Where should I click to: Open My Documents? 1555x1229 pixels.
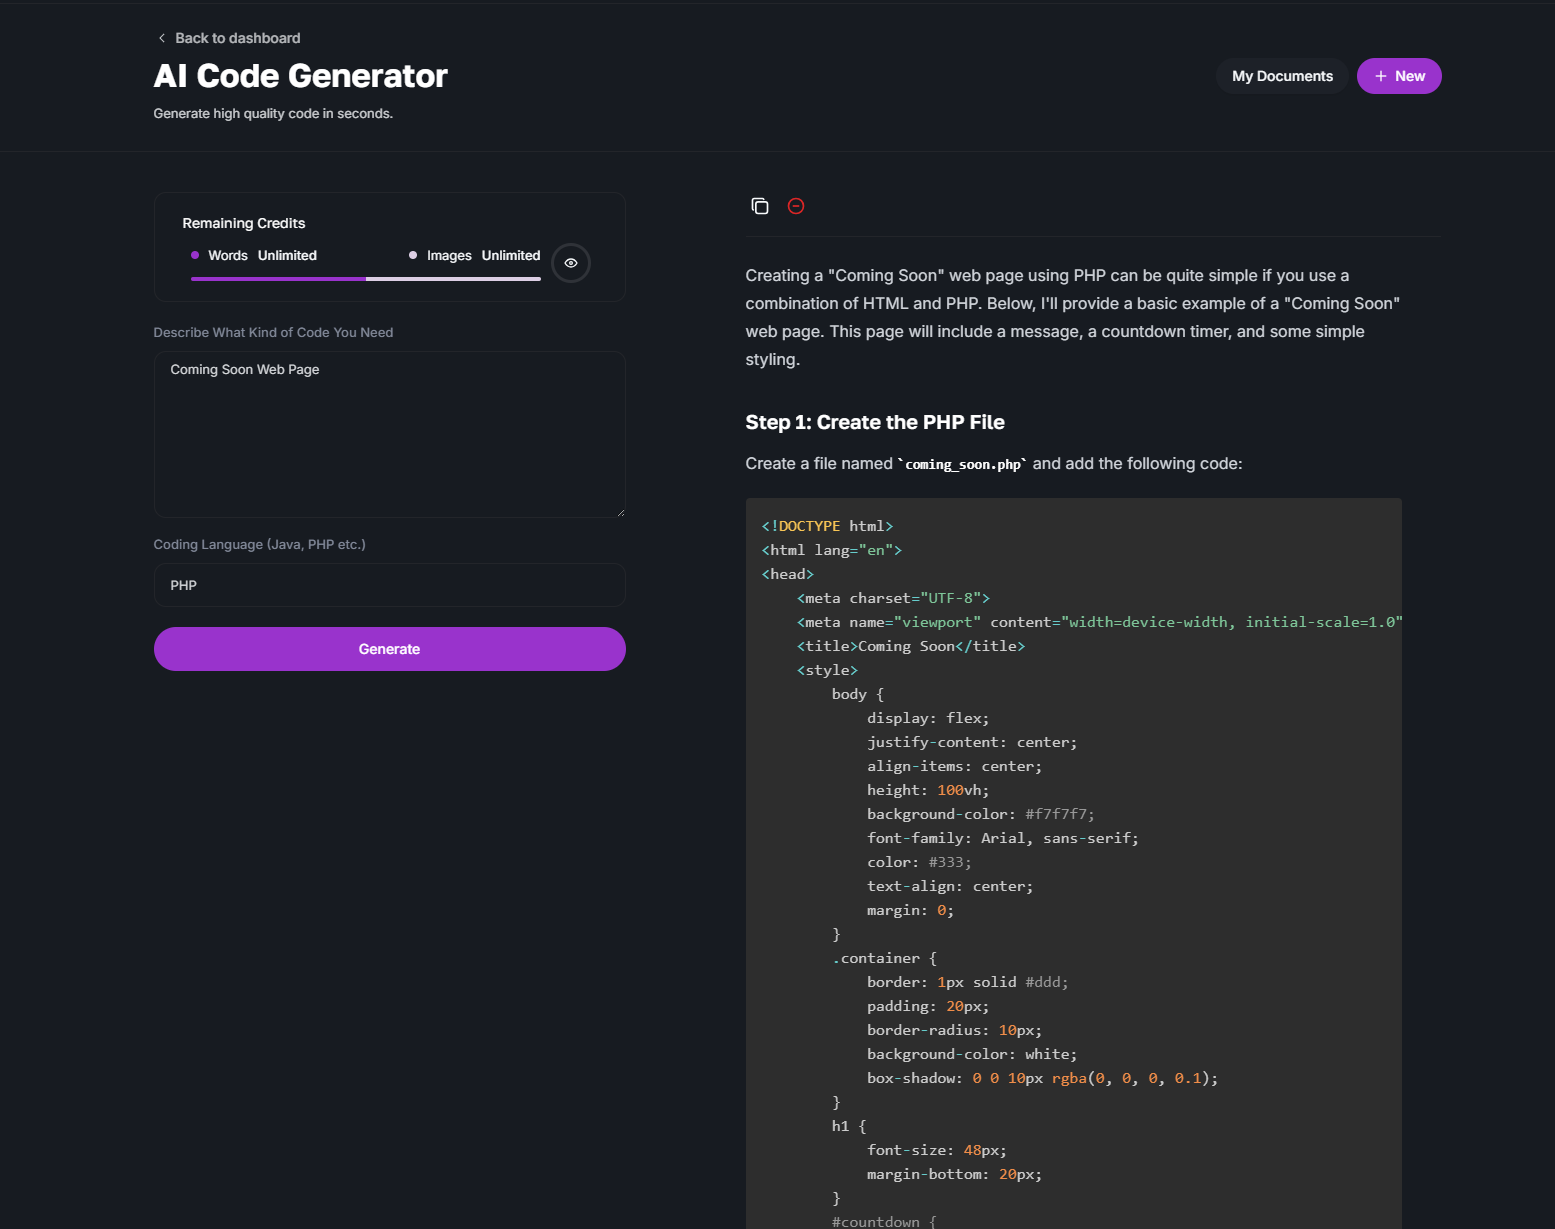click(1282, 76)
